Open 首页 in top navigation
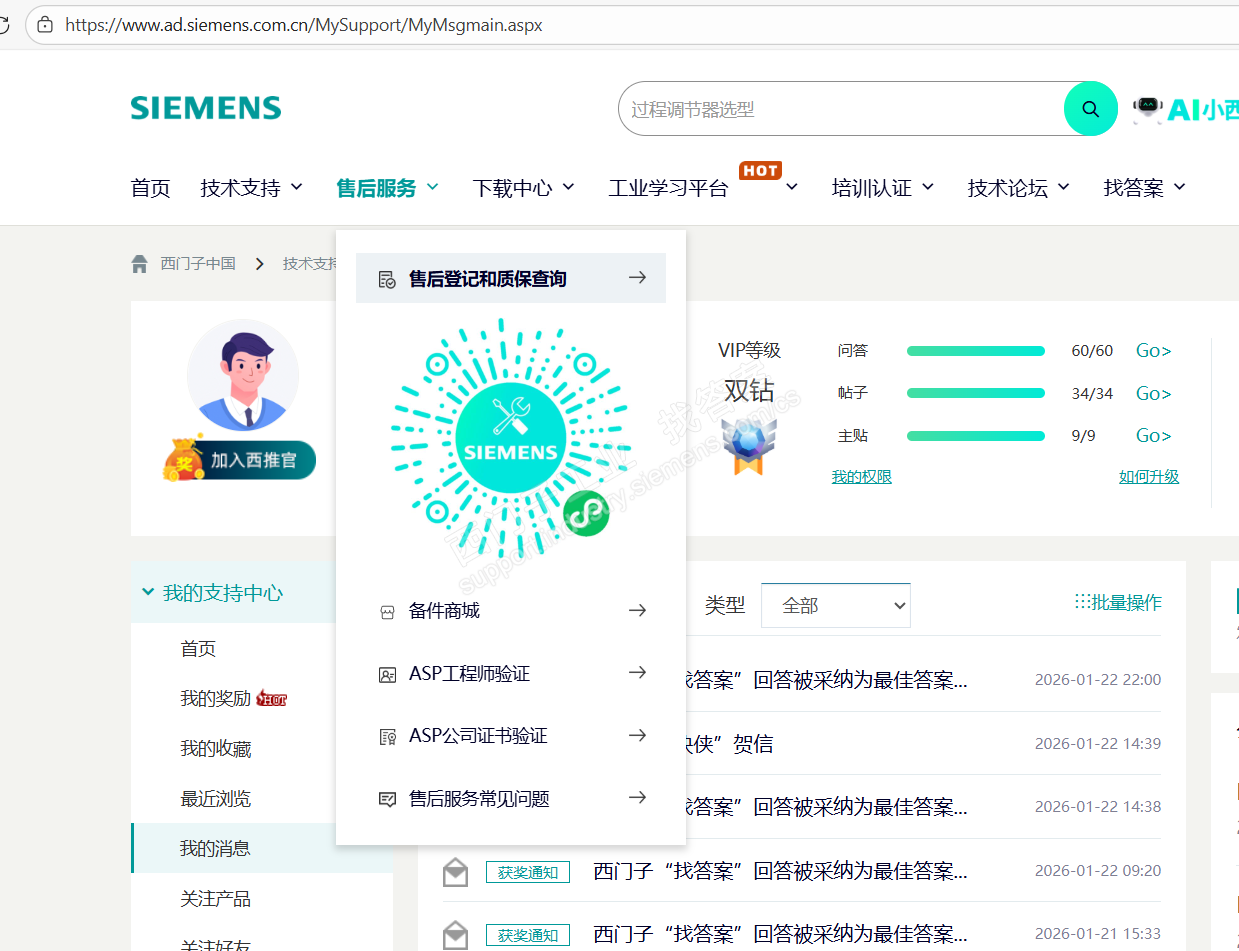The width and height of the screenshot is (1239, 951). coord(151,188)
